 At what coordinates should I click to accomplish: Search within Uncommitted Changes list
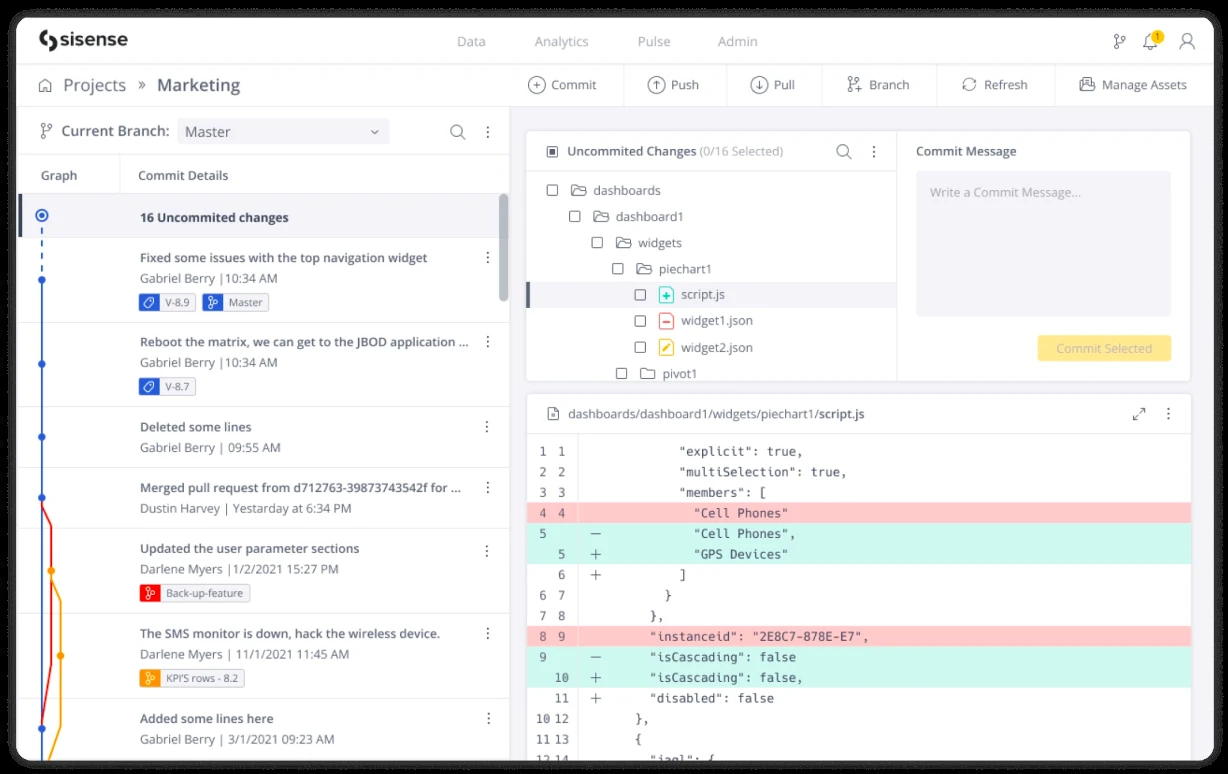point(844,152)
